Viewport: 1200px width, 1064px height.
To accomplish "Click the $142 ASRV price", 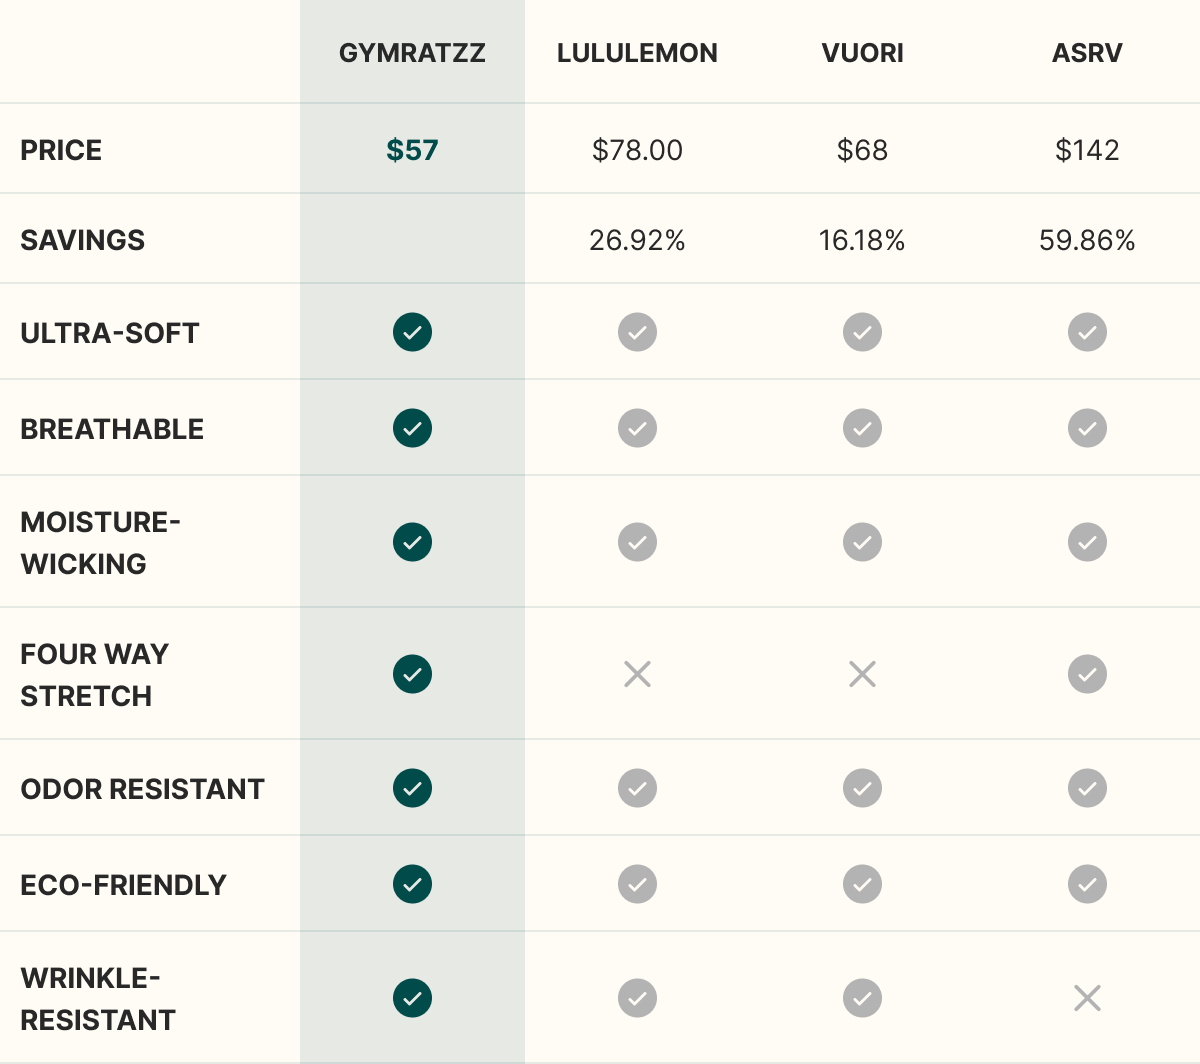I will [x=1087, y=150].
